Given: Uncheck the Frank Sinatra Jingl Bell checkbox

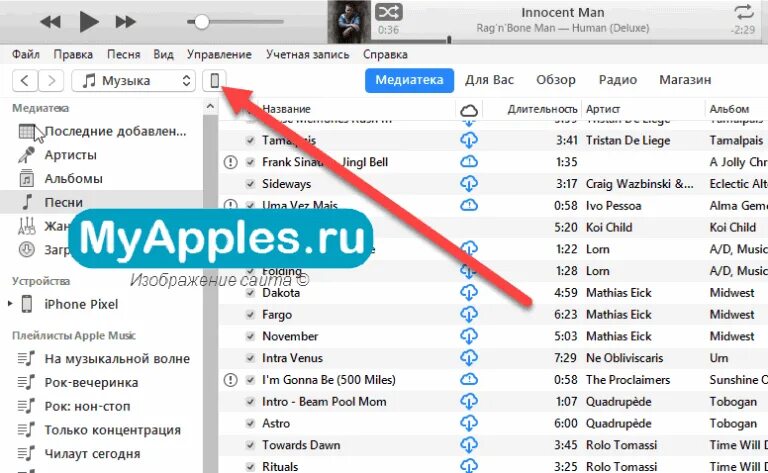Looking at the screenshot, I should tap(250, 162).
